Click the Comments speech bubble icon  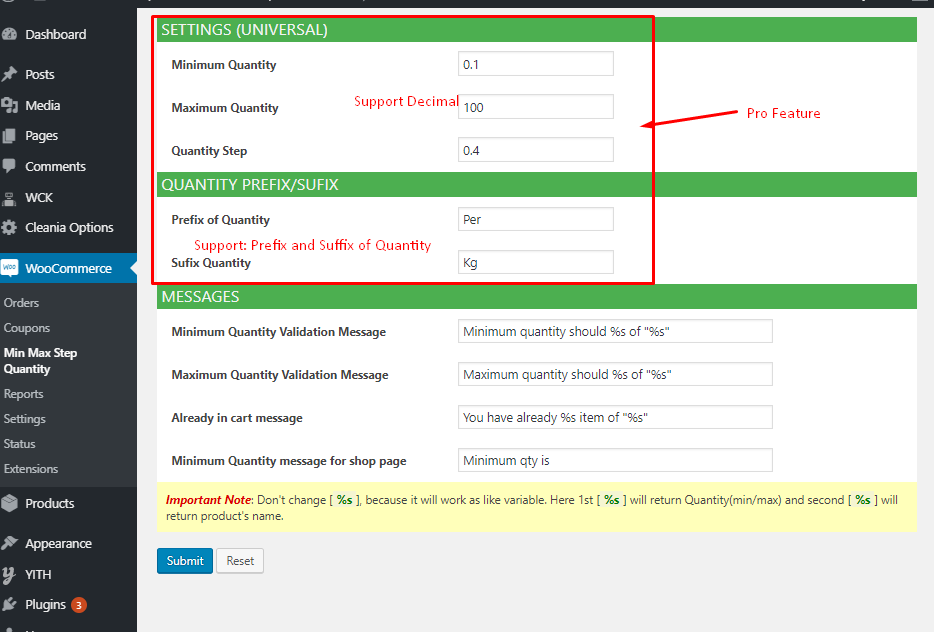pos(10,166)
